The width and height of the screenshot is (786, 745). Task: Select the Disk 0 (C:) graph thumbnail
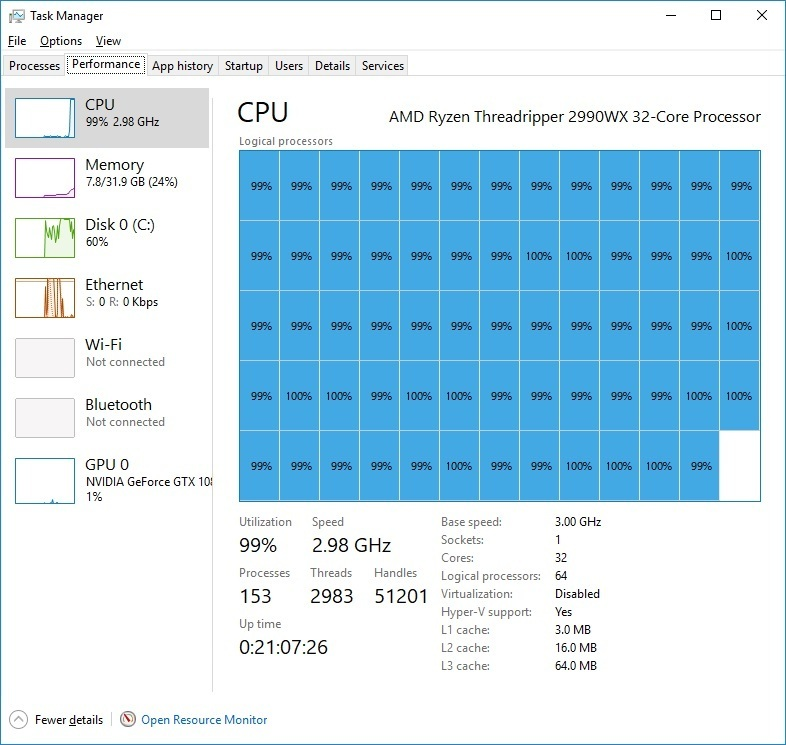(x=45, y=238)
